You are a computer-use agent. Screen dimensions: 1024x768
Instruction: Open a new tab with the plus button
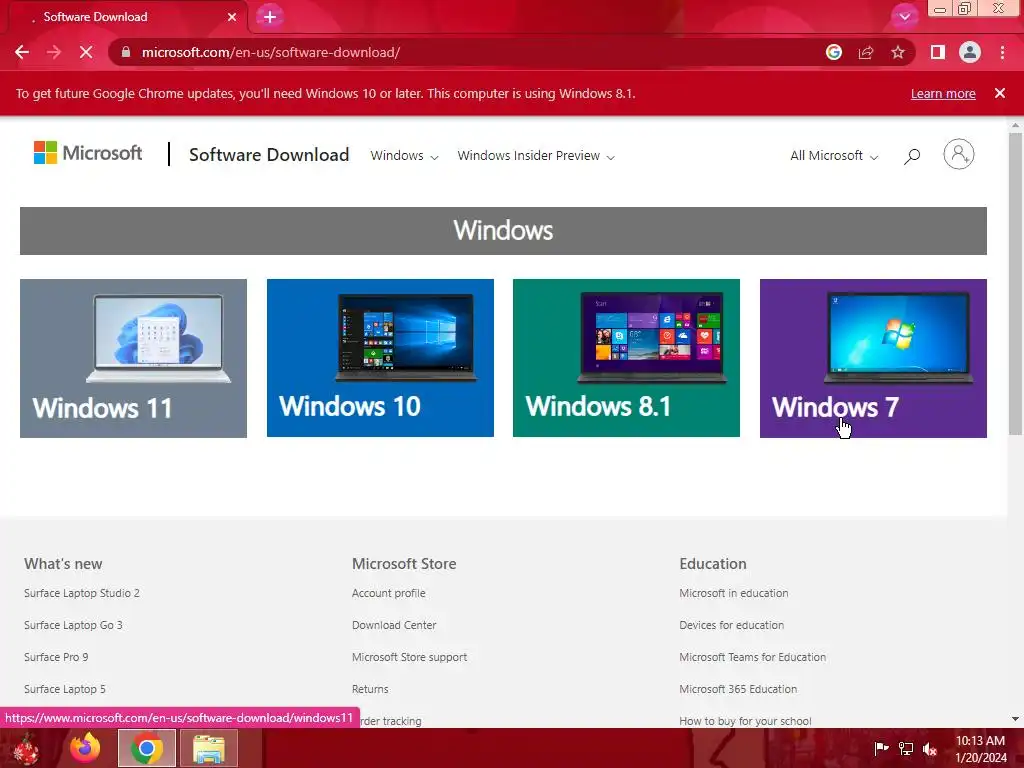coord(270,17)
